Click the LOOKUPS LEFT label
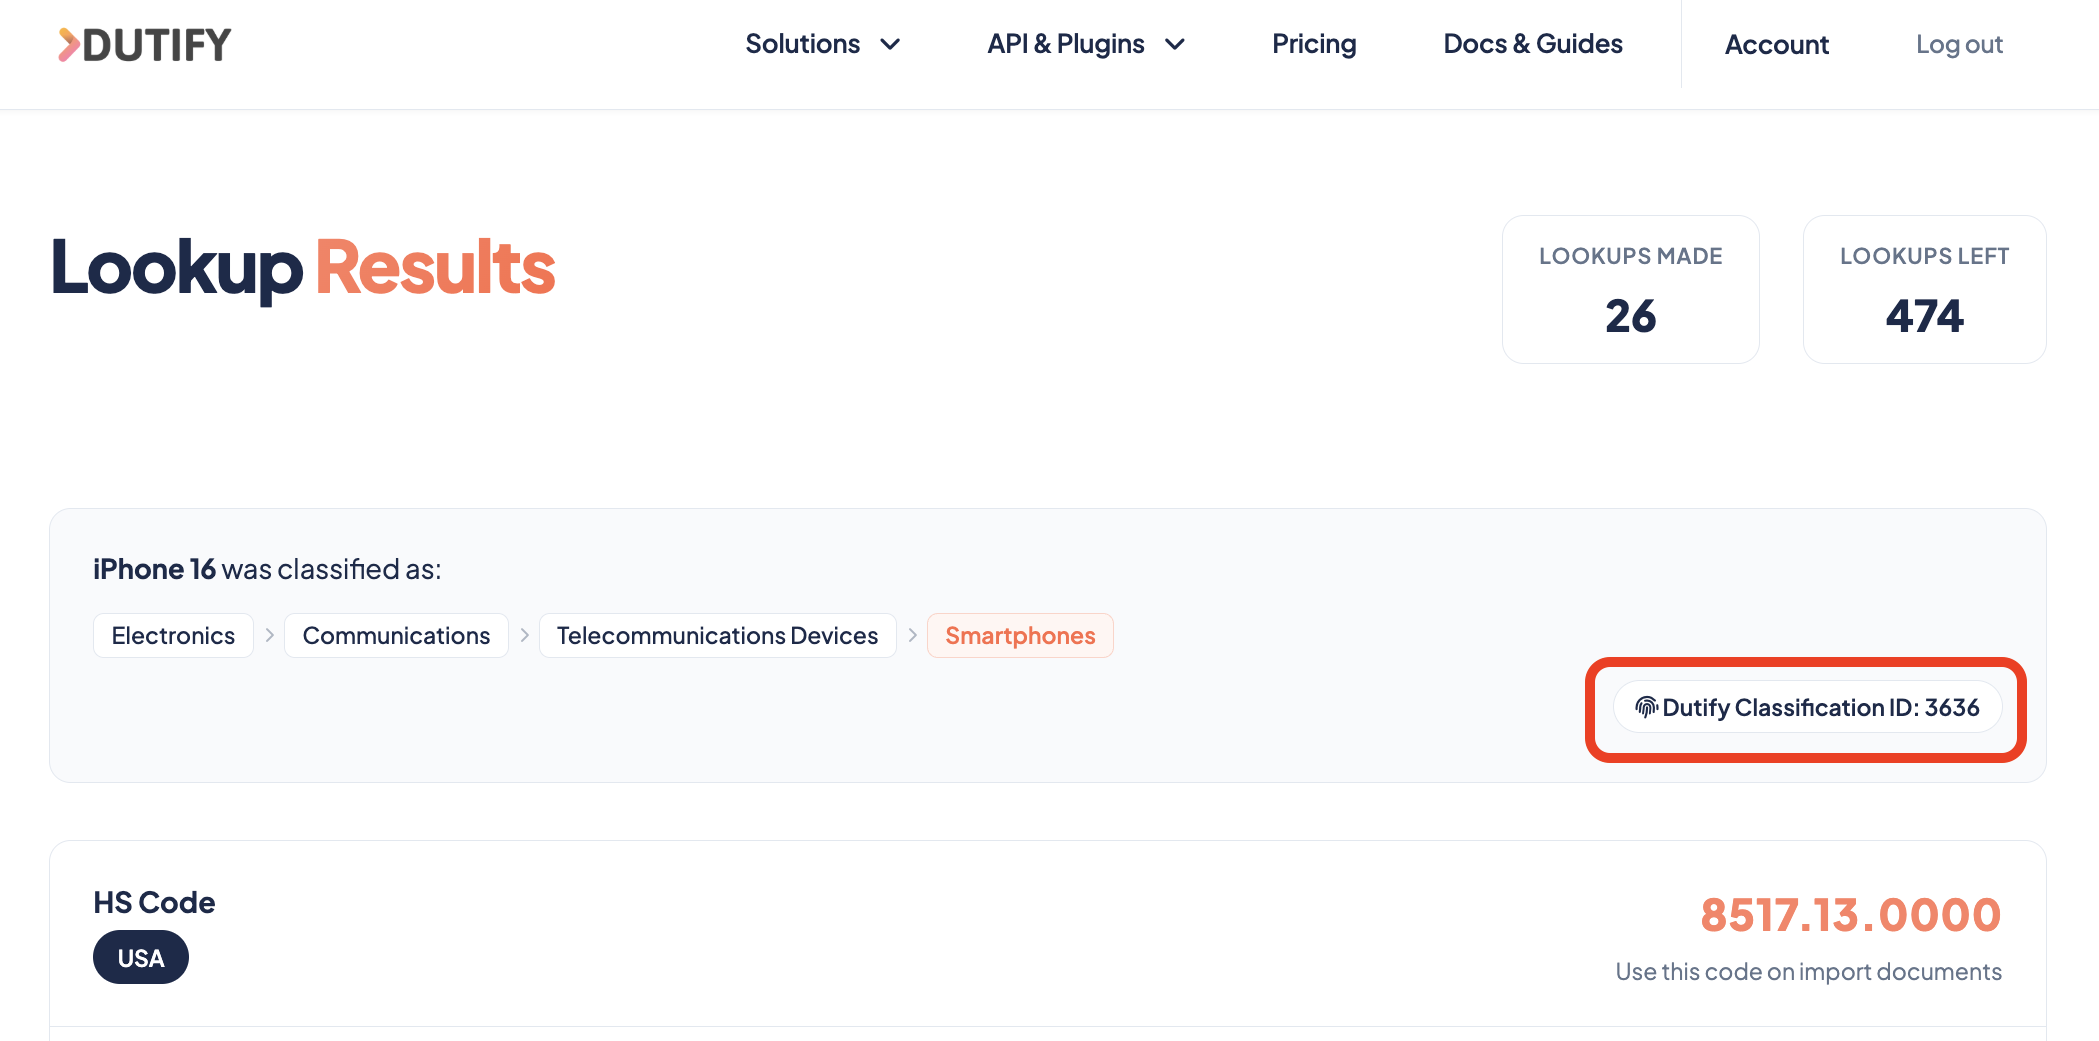The width and height of the screenshot is (2099, 1041). [1924, 256]
